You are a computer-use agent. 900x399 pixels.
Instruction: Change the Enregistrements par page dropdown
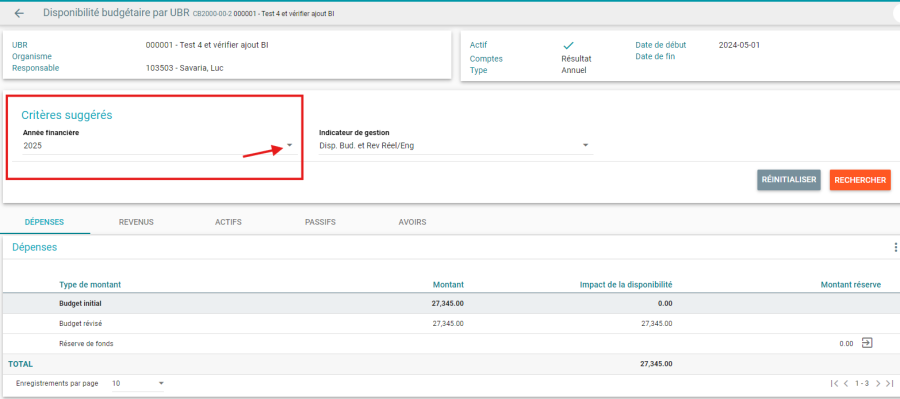[x=138, y=383]
